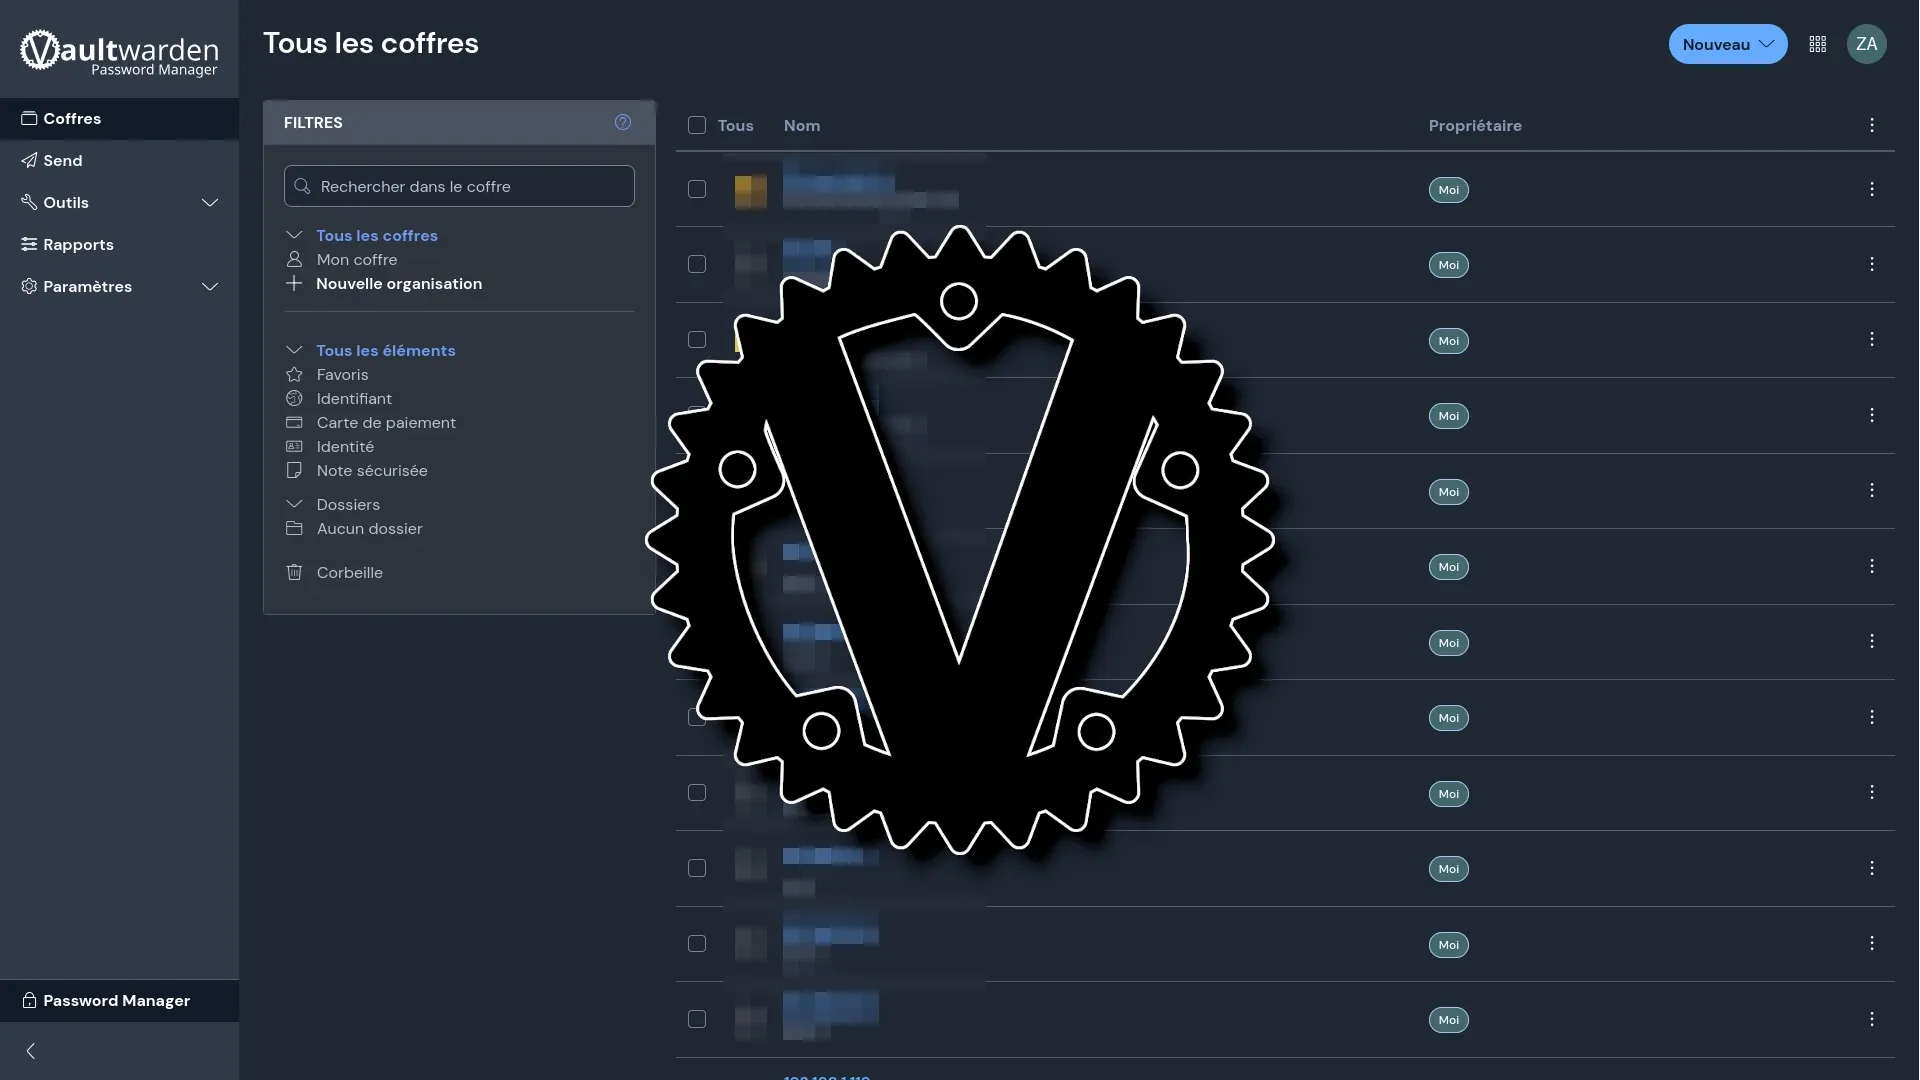Click the Send sidebar icon
The width and height of the screenshot is (1920, 1080).
(29, 160)
